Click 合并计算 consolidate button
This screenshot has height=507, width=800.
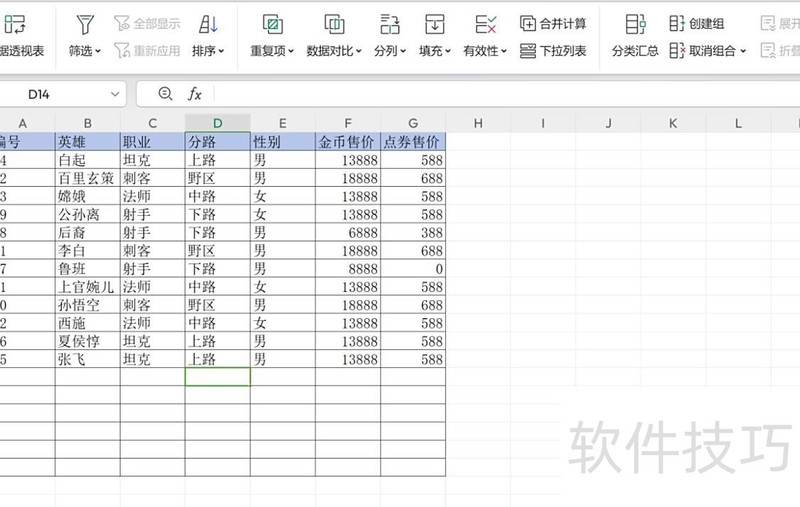point(553,23)
